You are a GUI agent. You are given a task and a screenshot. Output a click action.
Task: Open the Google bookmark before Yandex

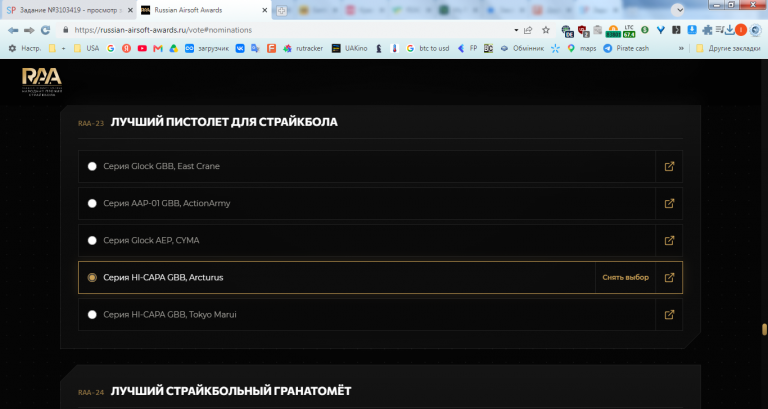click(111, 48)
